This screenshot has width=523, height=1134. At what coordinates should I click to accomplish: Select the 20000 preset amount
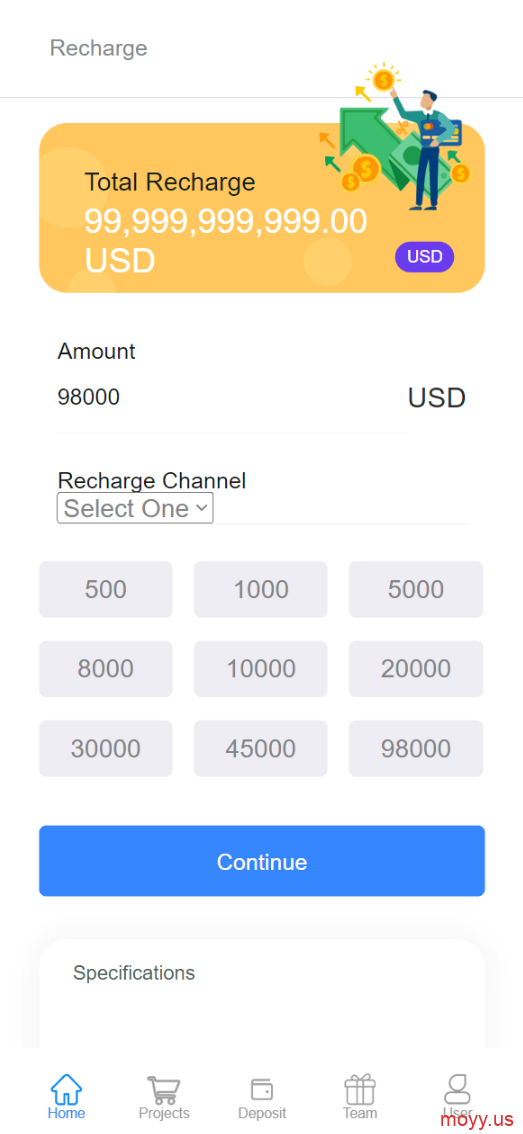416,669
